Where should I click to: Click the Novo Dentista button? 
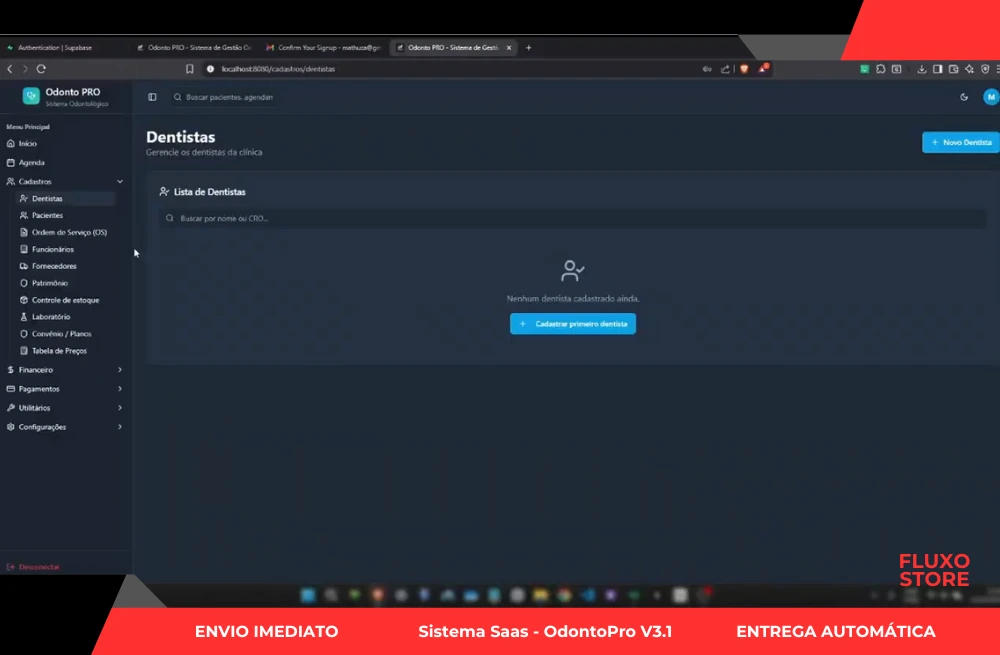960,143
